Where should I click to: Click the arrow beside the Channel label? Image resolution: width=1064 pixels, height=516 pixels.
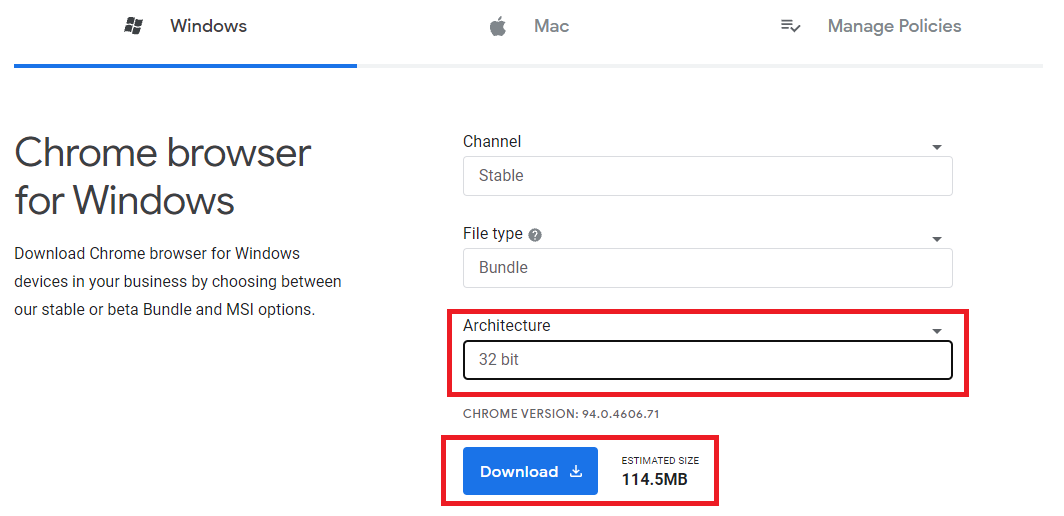(937, 147)
